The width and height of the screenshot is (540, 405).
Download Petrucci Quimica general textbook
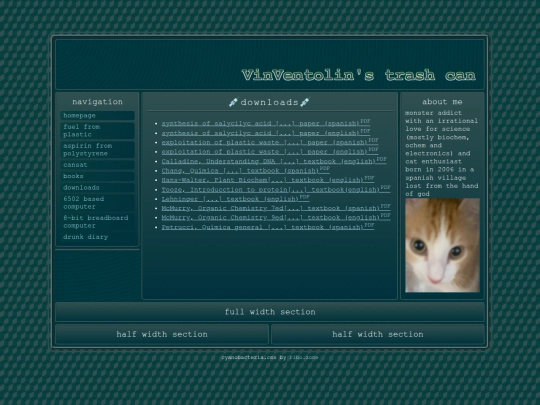pyautogui.click(x=268, y=227)
